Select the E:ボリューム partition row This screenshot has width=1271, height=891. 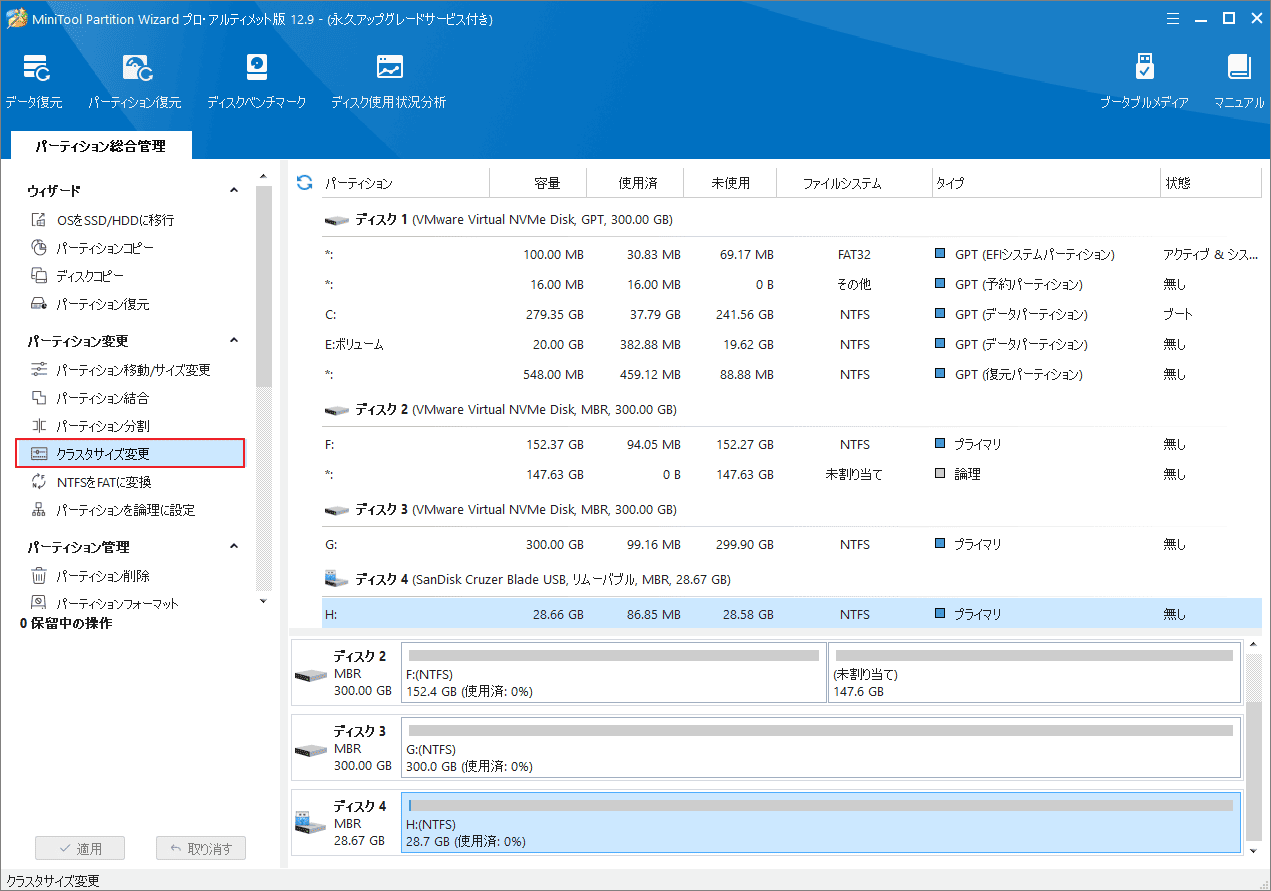(792, 344)
